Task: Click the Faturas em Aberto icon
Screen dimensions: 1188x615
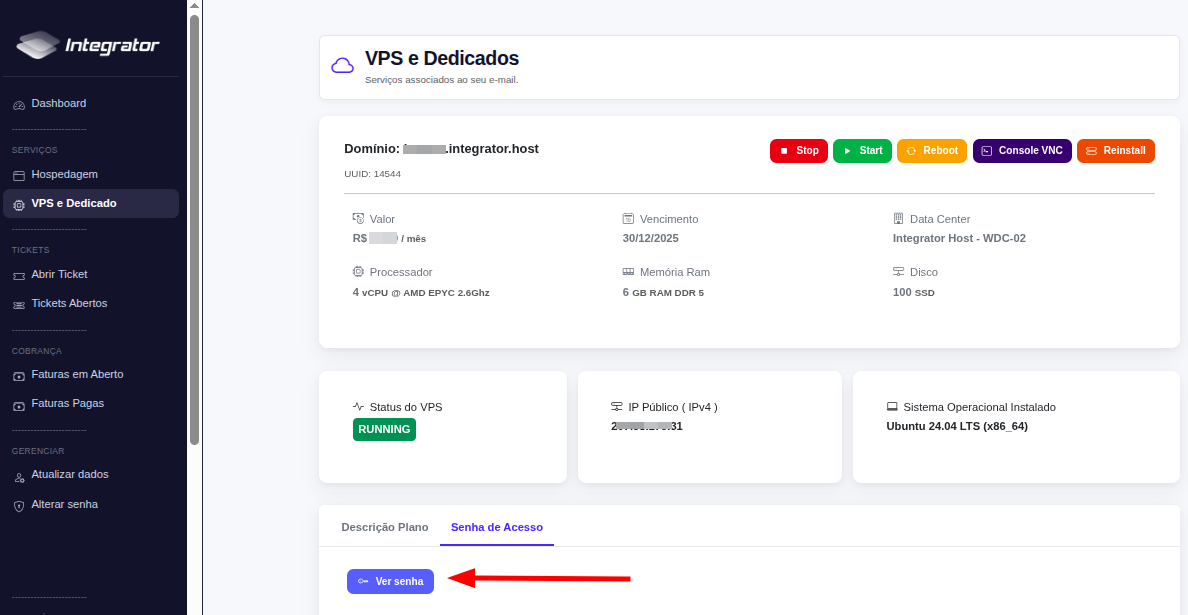Action: [x=19, y=376]
